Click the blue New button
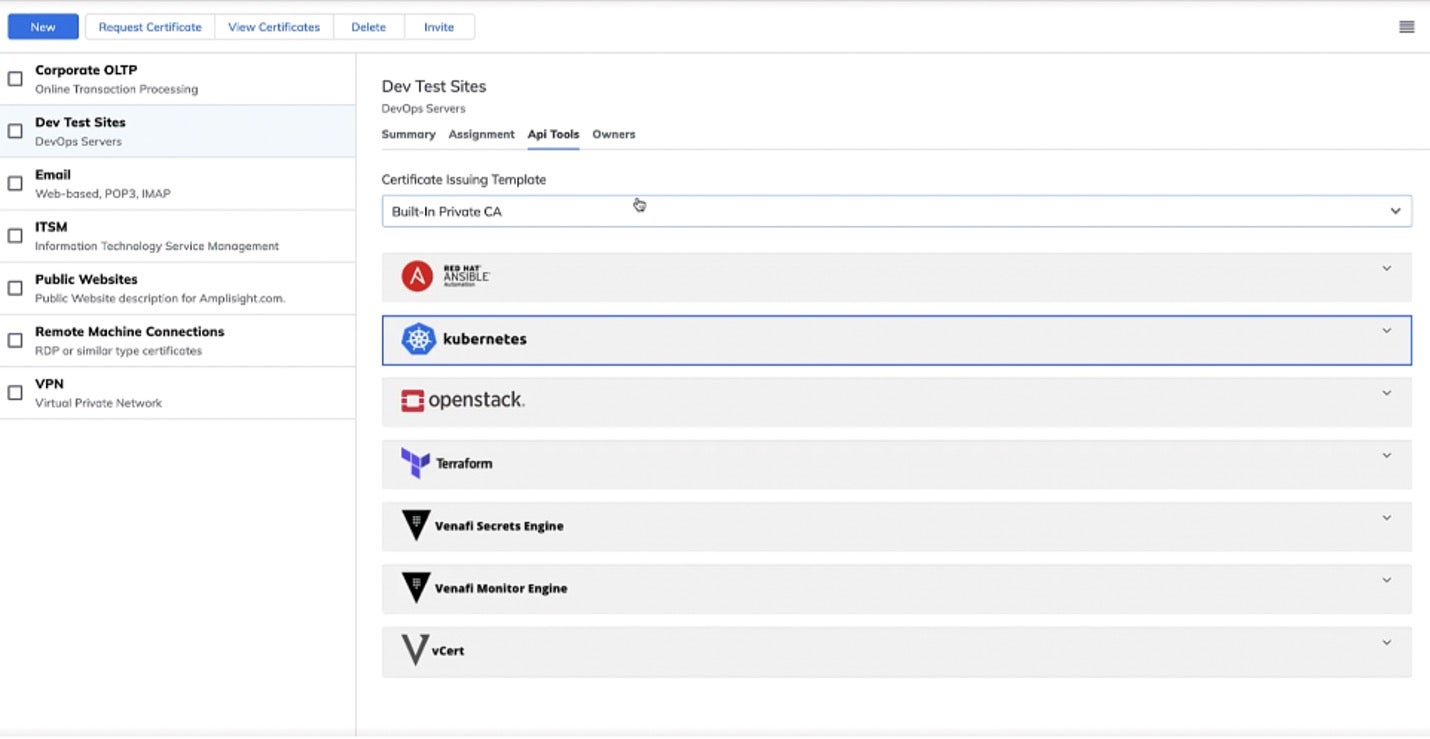Screen dimensions: 1430x739 tap(43, 27)
